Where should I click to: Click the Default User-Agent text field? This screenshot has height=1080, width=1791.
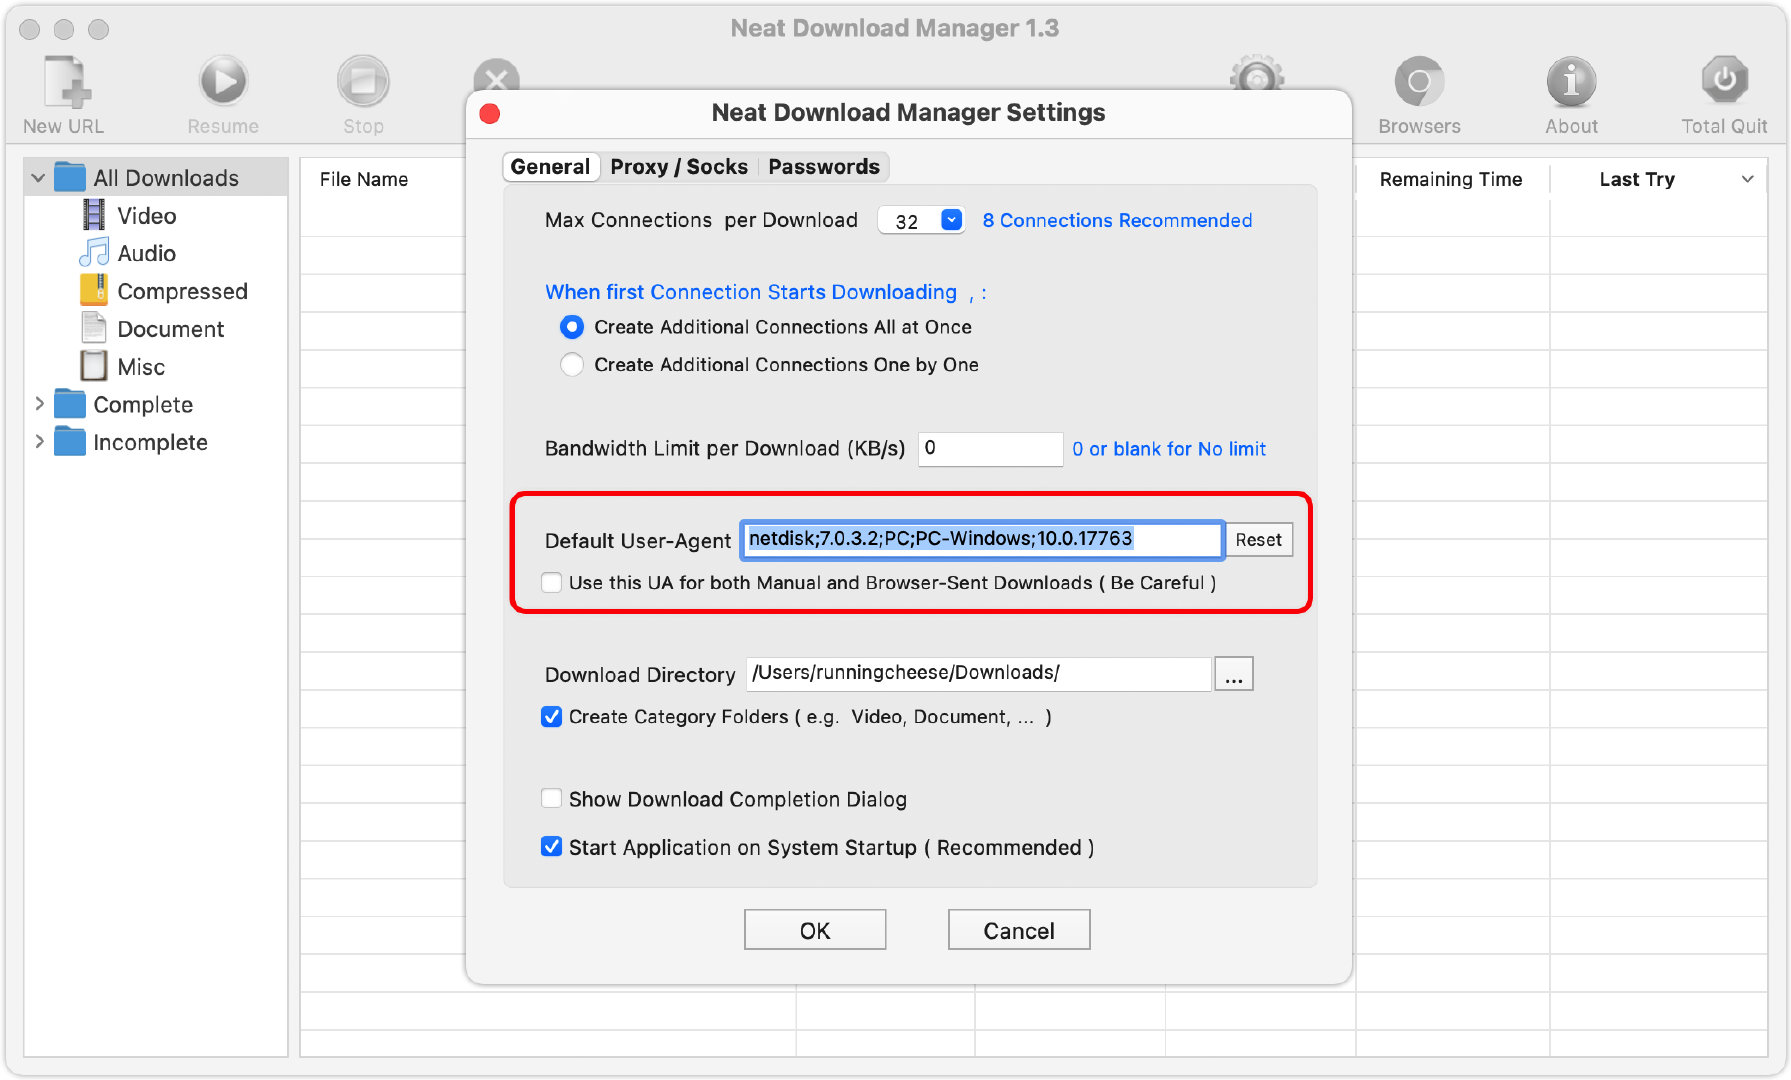pos(981,540)
